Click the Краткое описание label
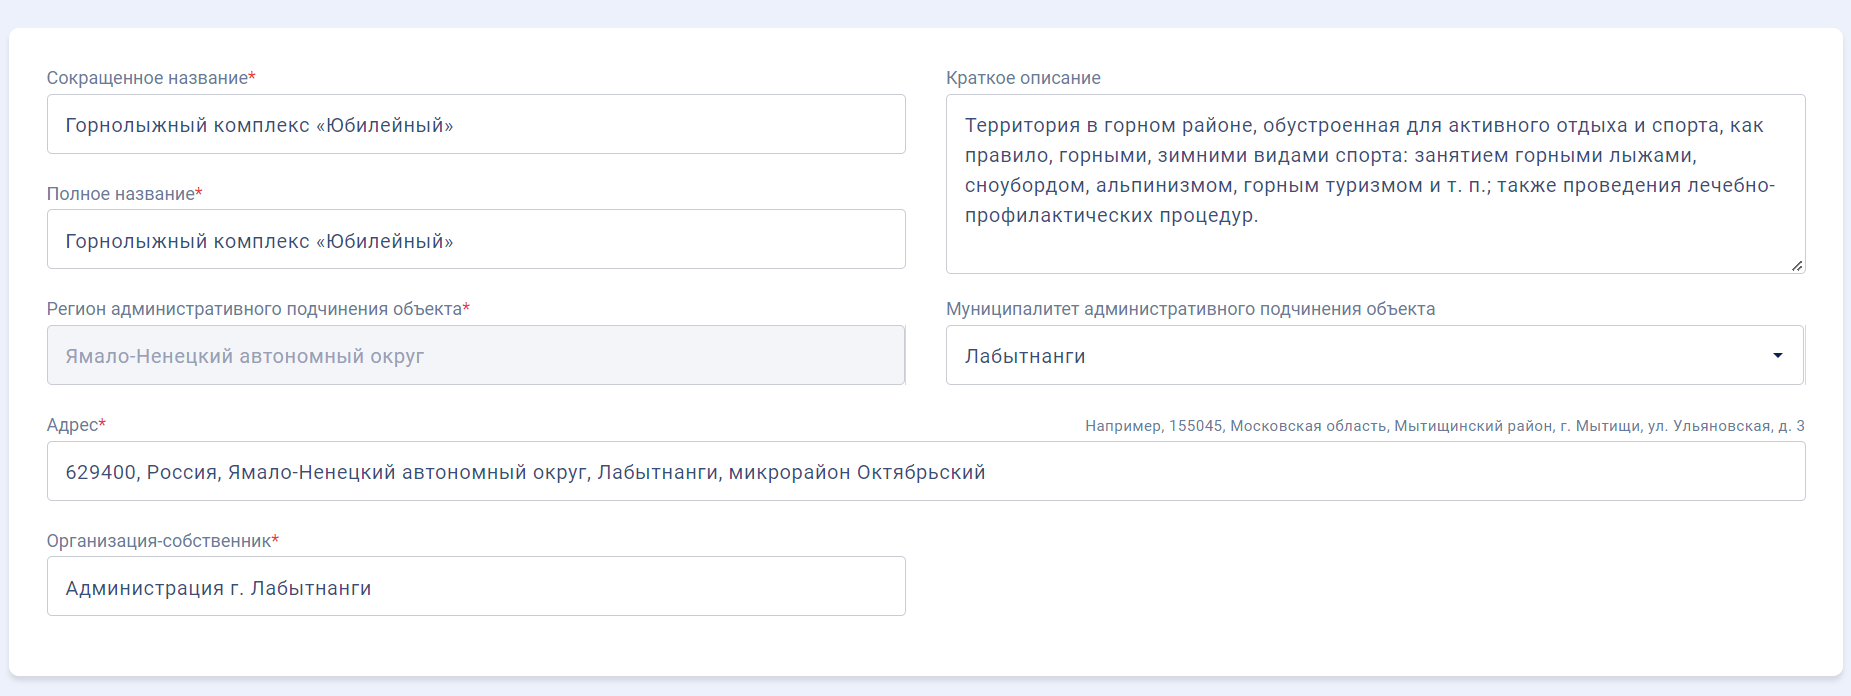The image size is (1851, 696). (1023, 78)
